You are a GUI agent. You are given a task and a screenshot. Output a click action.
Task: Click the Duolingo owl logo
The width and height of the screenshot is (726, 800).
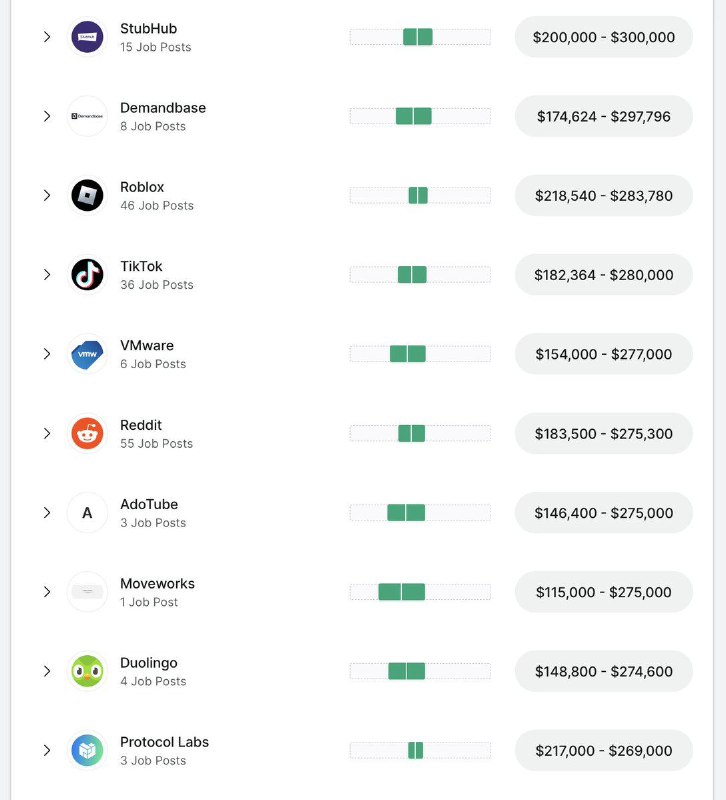[x=87, y=671]
